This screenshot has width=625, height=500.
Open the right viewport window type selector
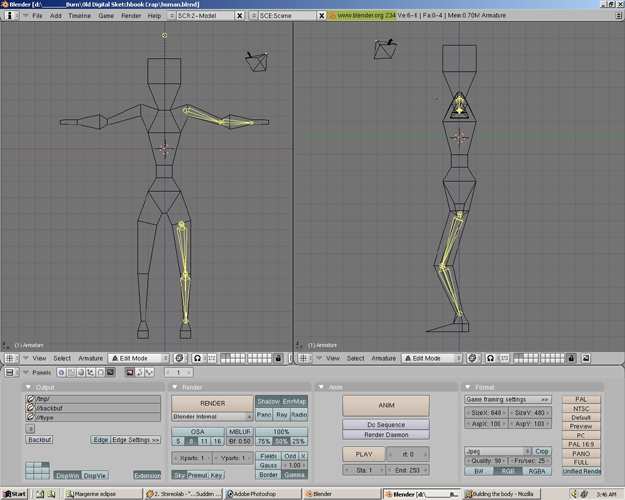click(x=305, y=358)
